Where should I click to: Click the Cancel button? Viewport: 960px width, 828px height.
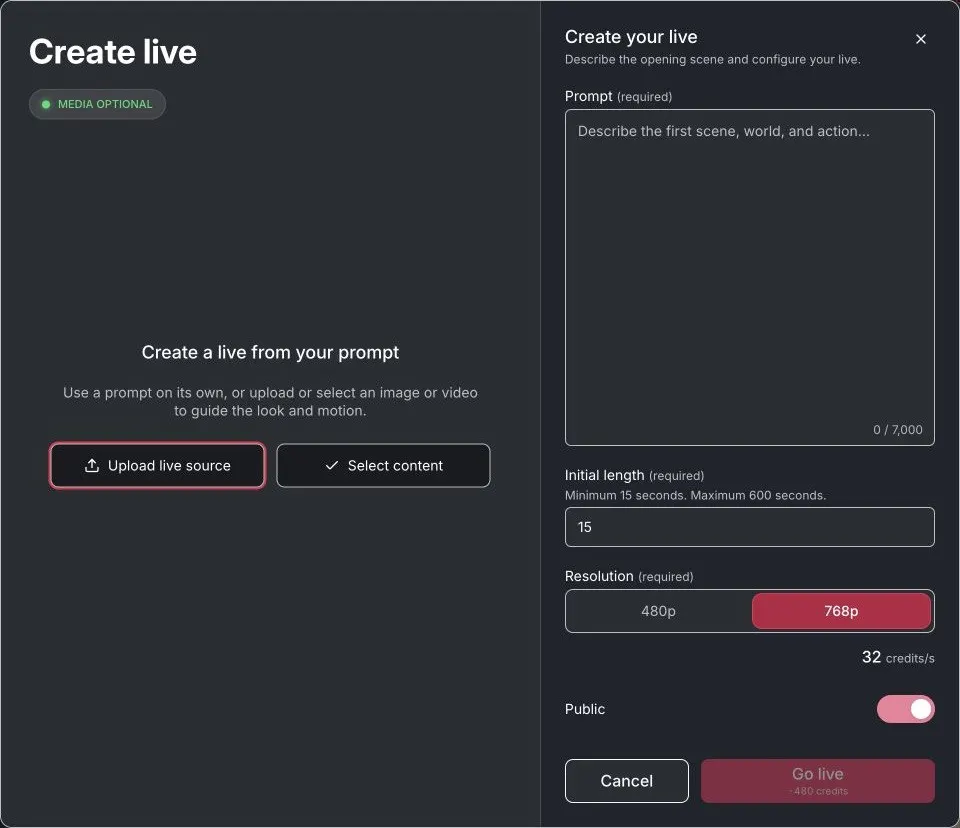626,781
